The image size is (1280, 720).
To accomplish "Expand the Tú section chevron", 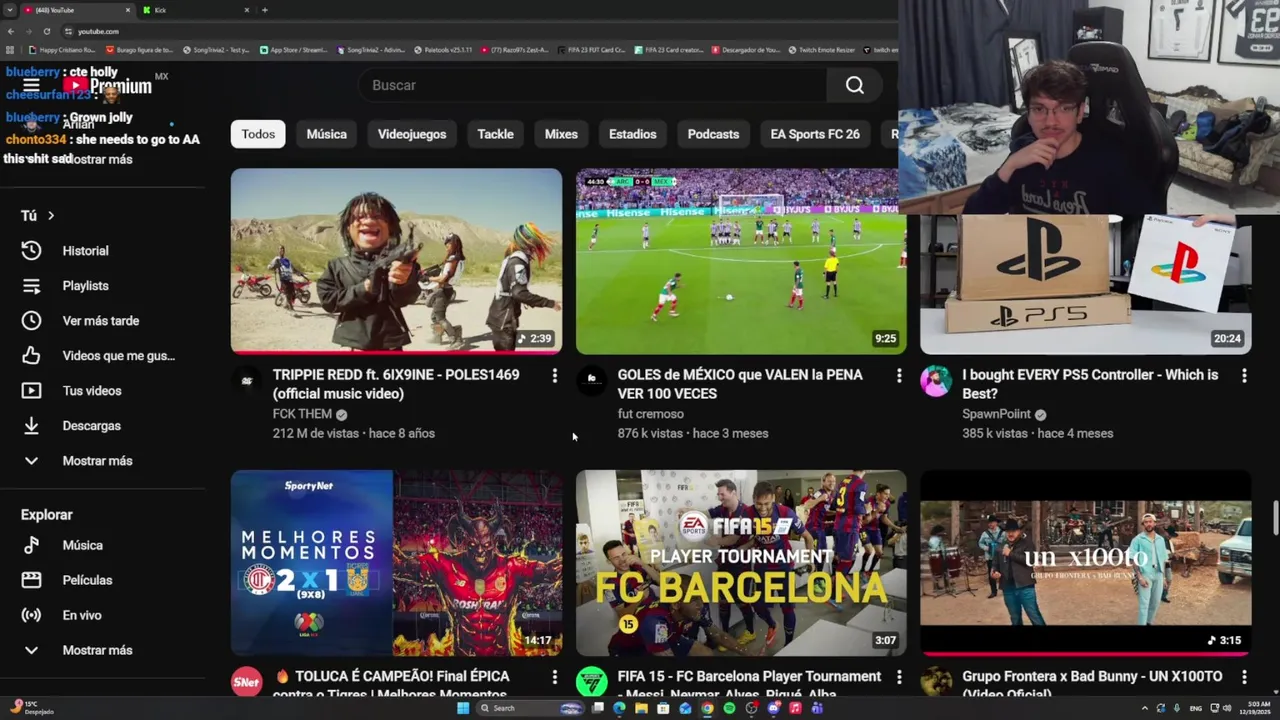I will point(51,216).
